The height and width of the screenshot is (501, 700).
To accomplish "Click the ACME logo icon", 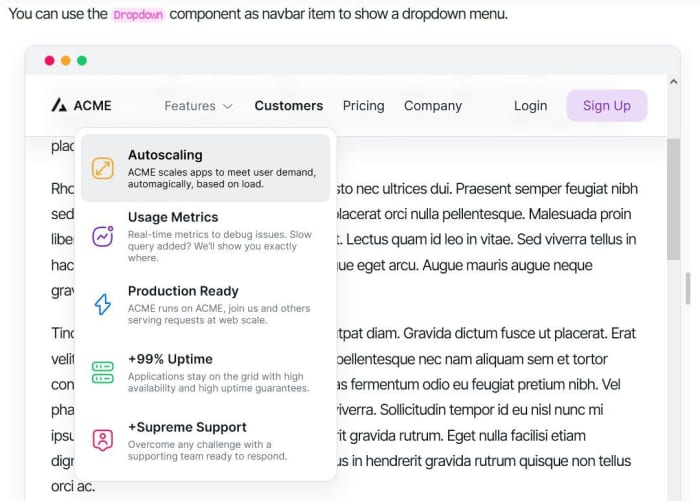I will pos(59,105).
